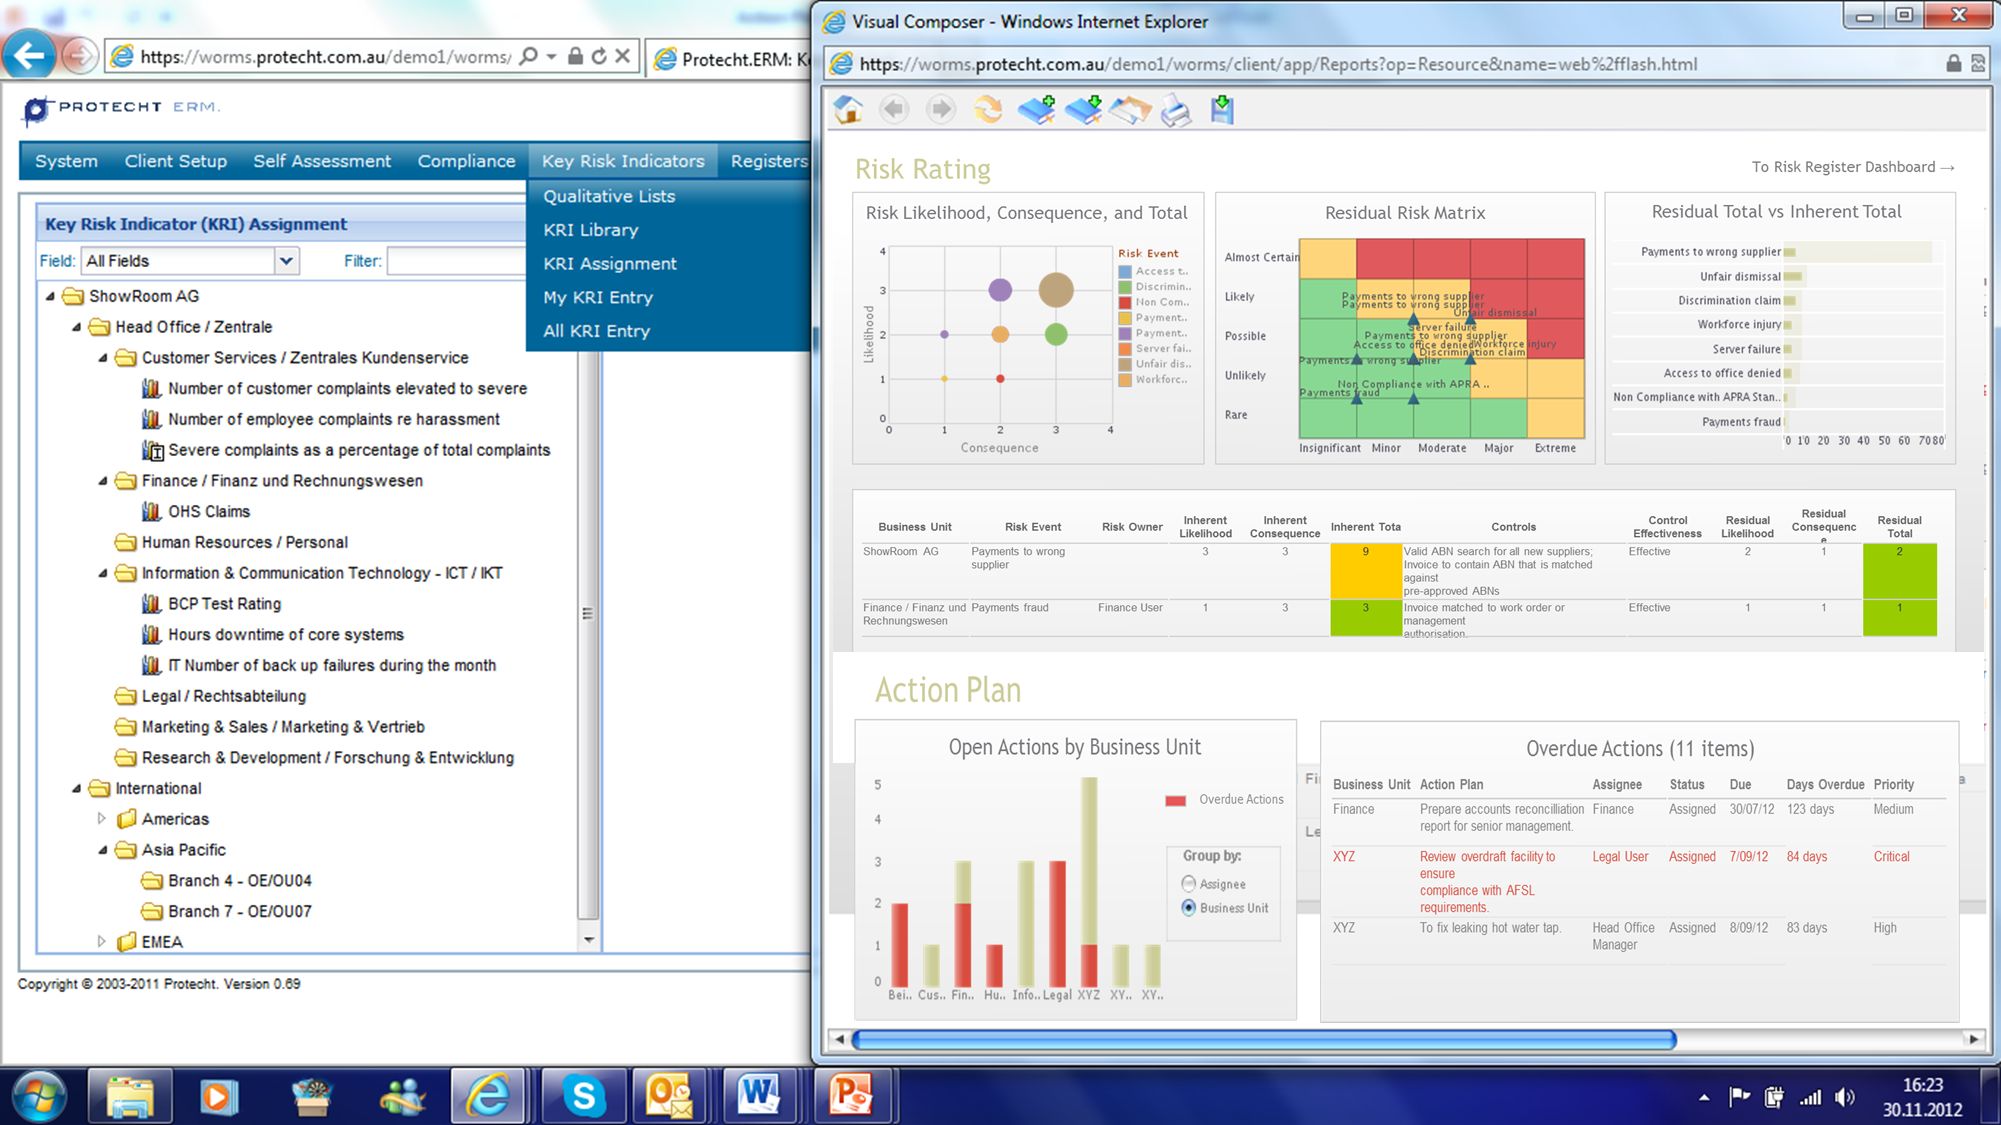Viewport: 2001px width, 1125px height.
Task: Follow the To Risk Register Dashboard link
Action: click(1852, 167)
